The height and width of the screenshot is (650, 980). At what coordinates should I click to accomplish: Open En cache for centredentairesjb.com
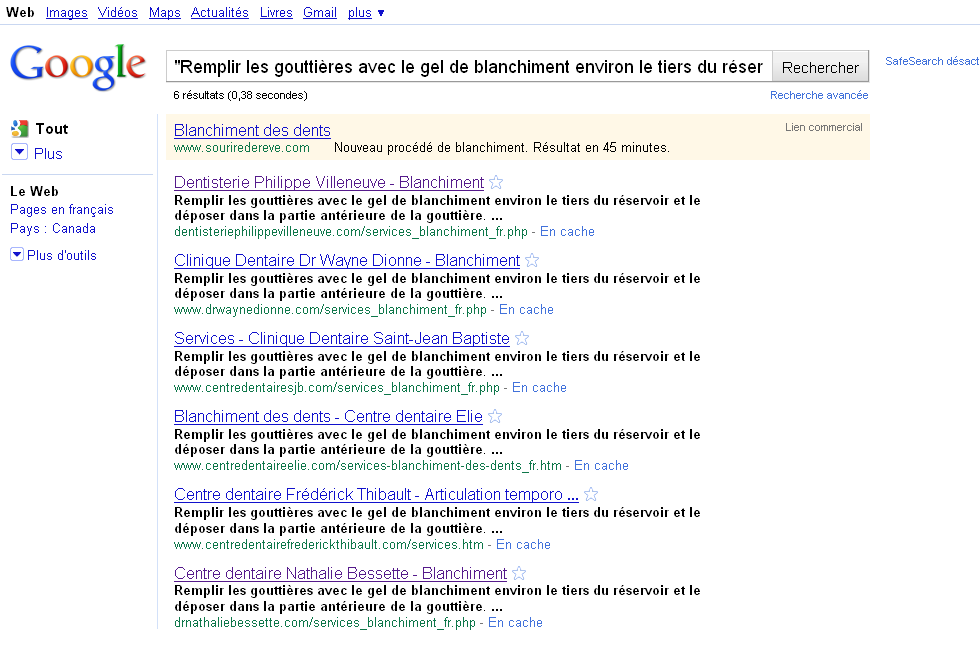(539, 388)
